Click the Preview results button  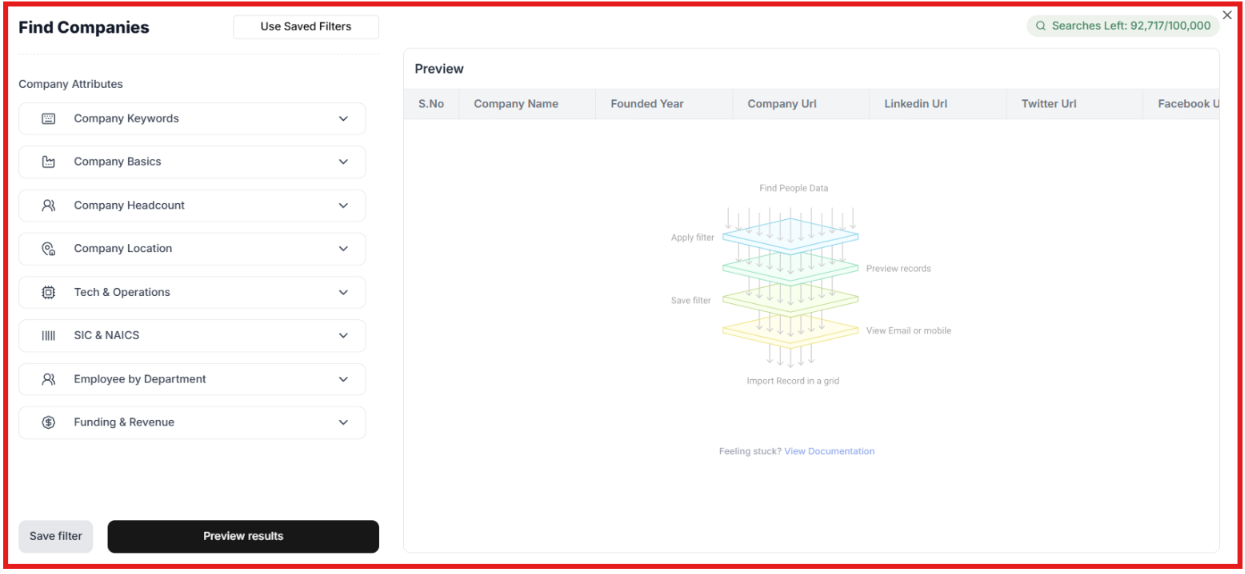[243, 537]
